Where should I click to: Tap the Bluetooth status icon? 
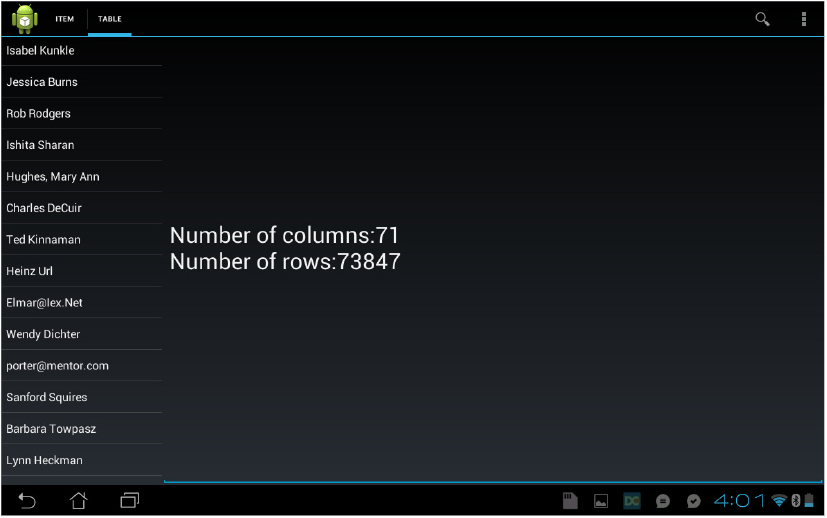coord(796,501)
